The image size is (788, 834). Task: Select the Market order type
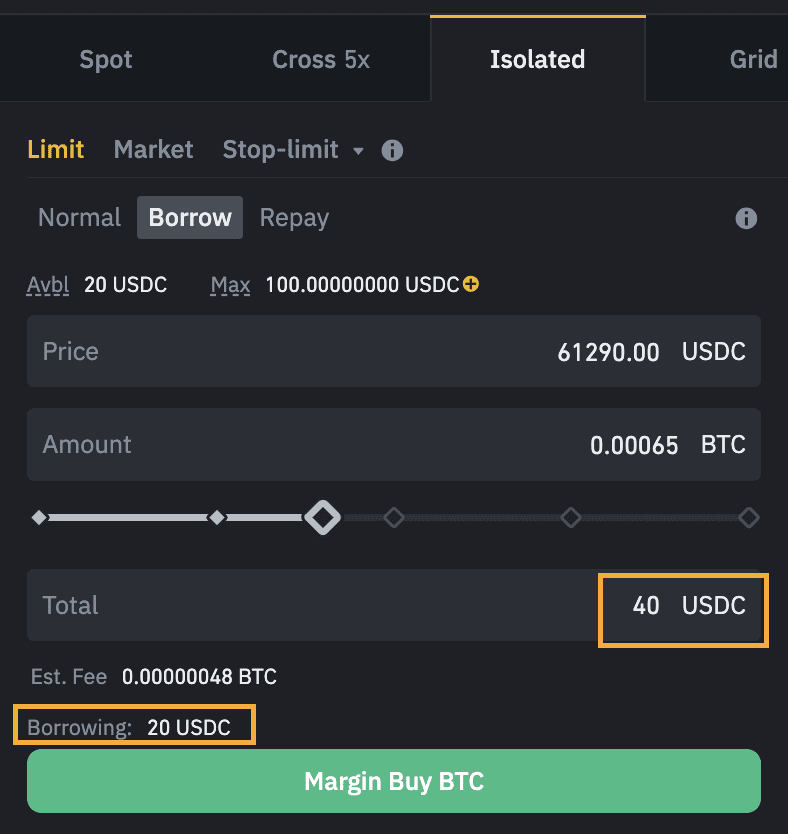coord(153,151)
